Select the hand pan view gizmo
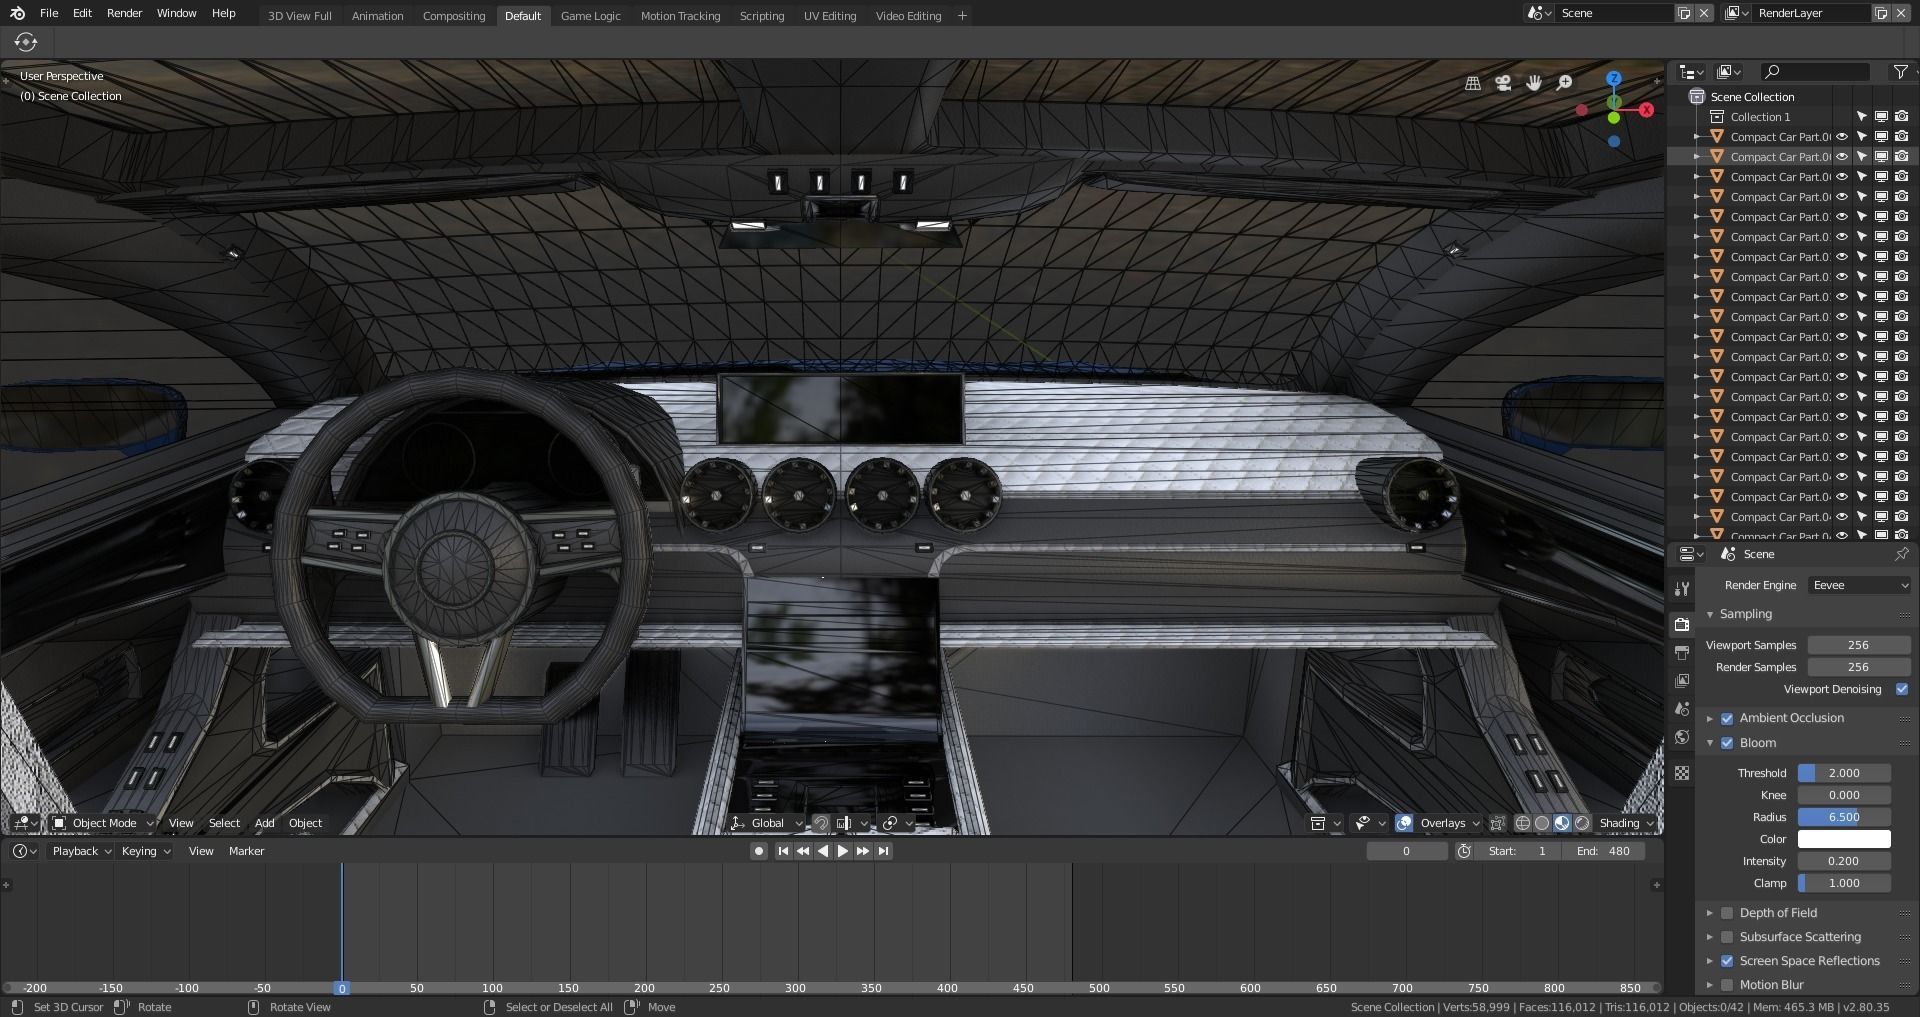This screenshot has height=1017, width=1920. 1534,84
